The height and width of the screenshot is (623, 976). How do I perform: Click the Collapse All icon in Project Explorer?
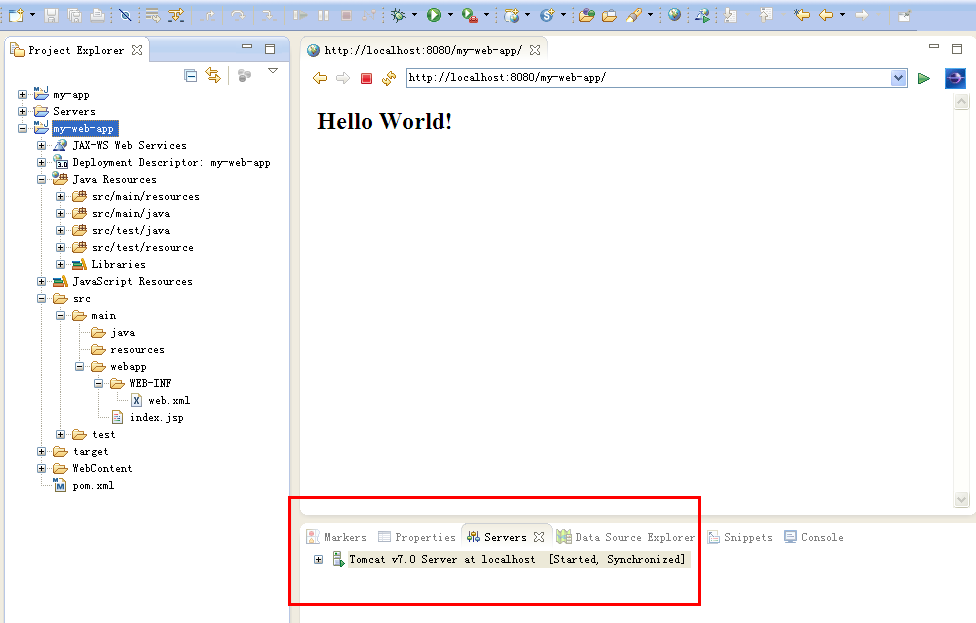190,75
